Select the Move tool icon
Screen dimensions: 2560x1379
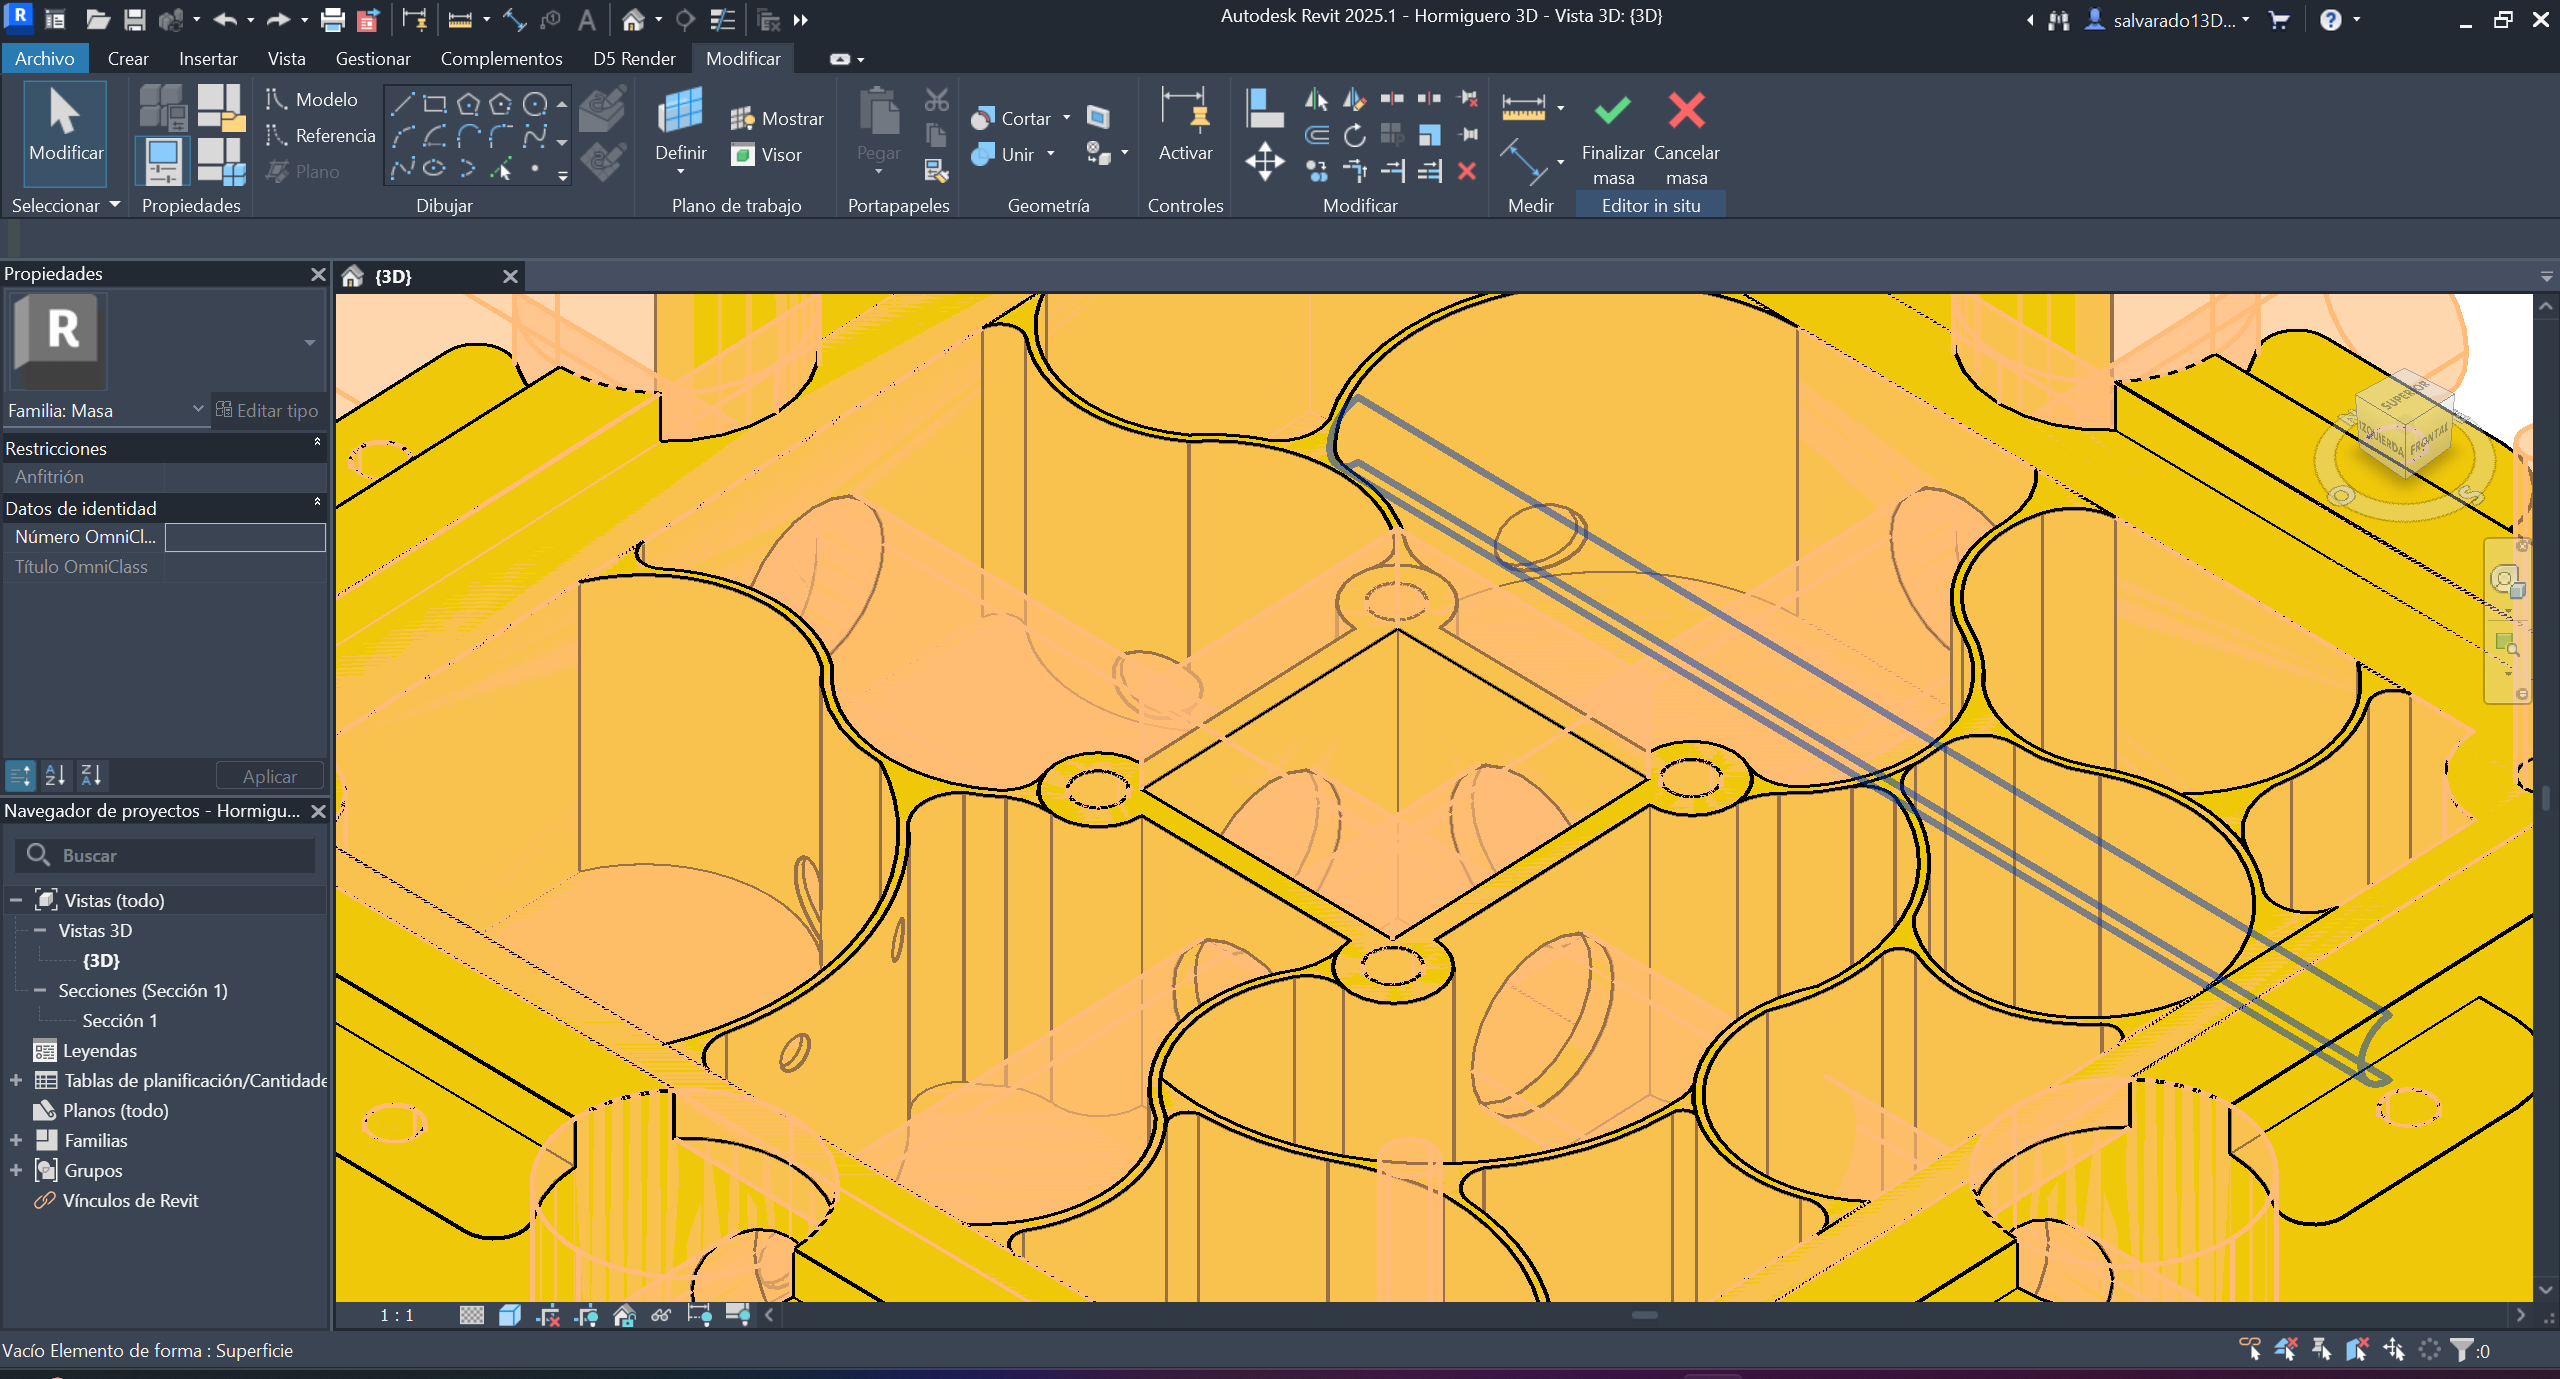[1264, 162]
